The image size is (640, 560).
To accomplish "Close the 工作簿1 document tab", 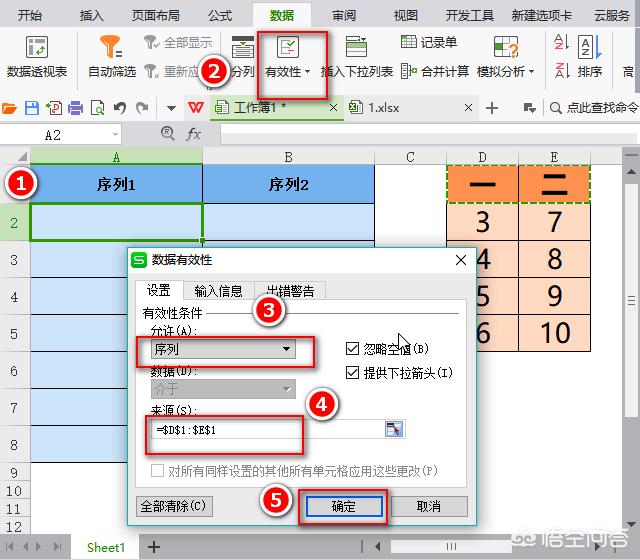I will coord(333,108).
